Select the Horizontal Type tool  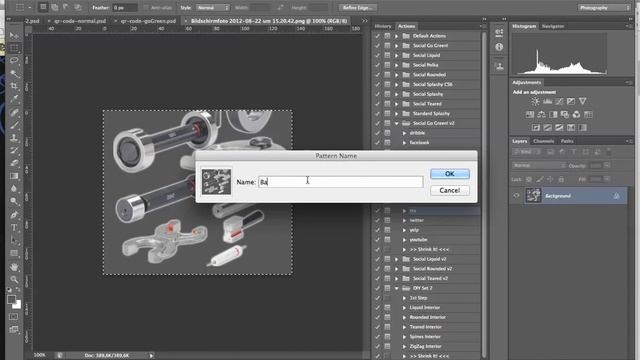pyautogui.click(x=14, y=227)
